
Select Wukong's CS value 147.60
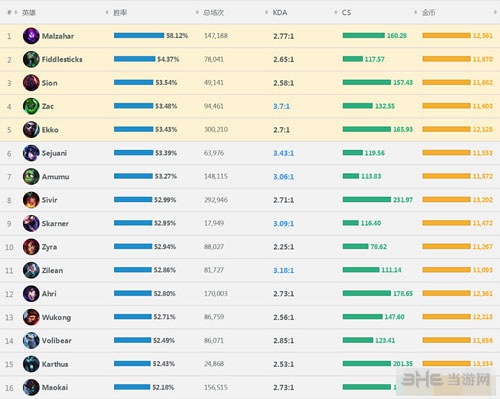tap(394, 317)
